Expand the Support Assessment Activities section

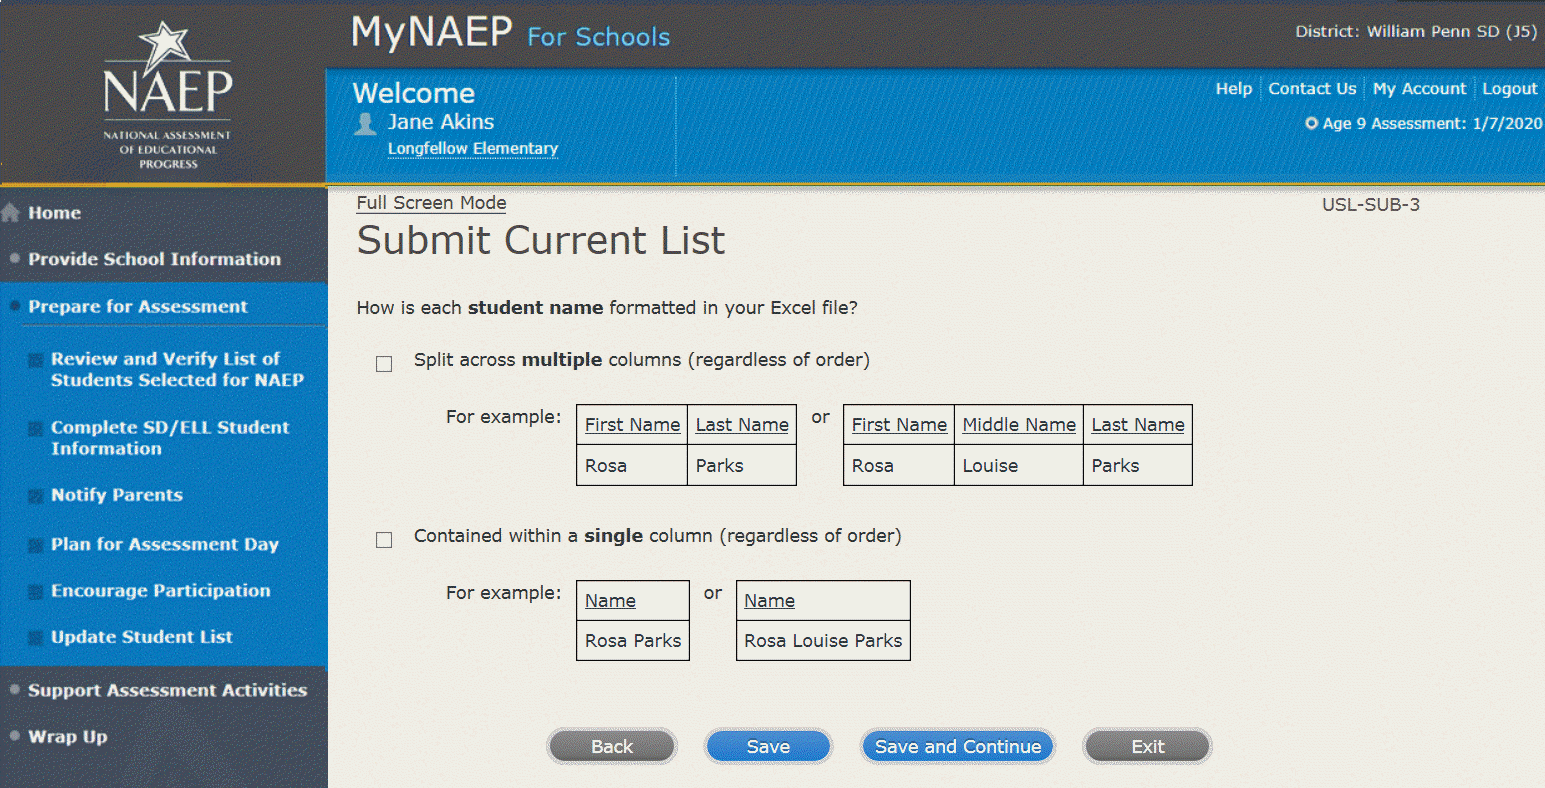coord(167,690)
